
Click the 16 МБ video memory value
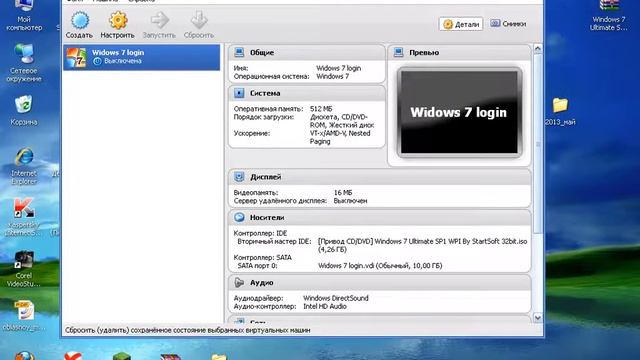342,193
